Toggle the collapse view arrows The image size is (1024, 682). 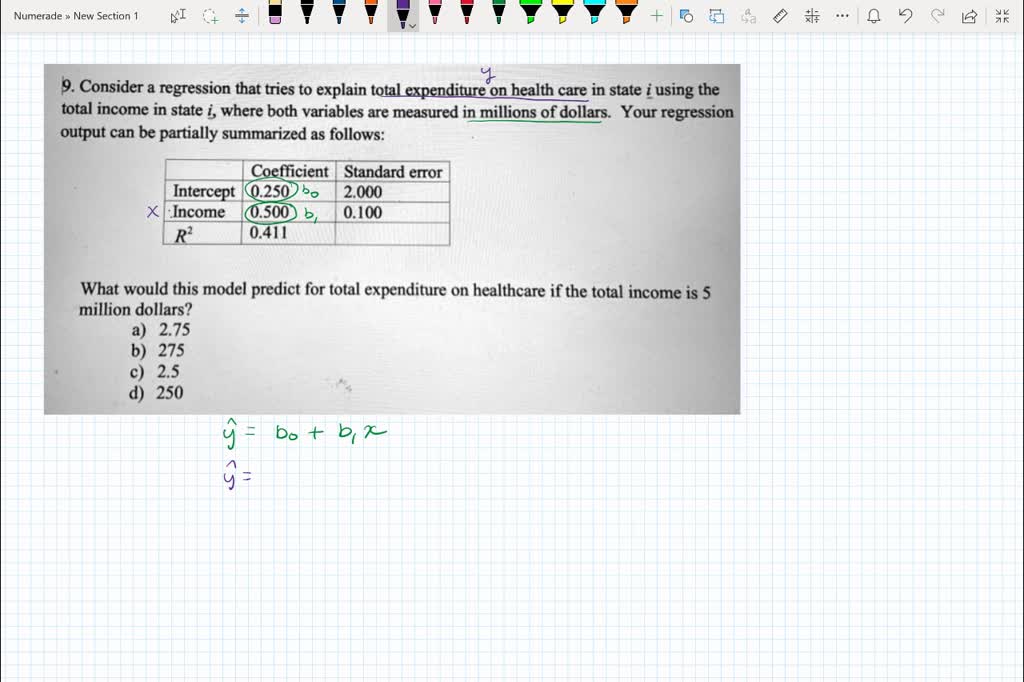point(999,15)
